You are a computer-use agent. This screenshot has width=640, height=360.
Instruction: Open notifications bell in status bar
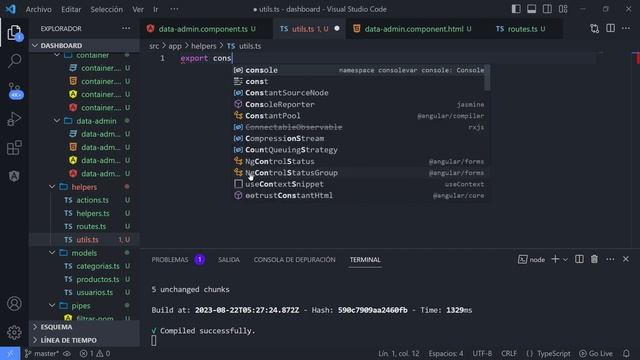tap(626, 353)
